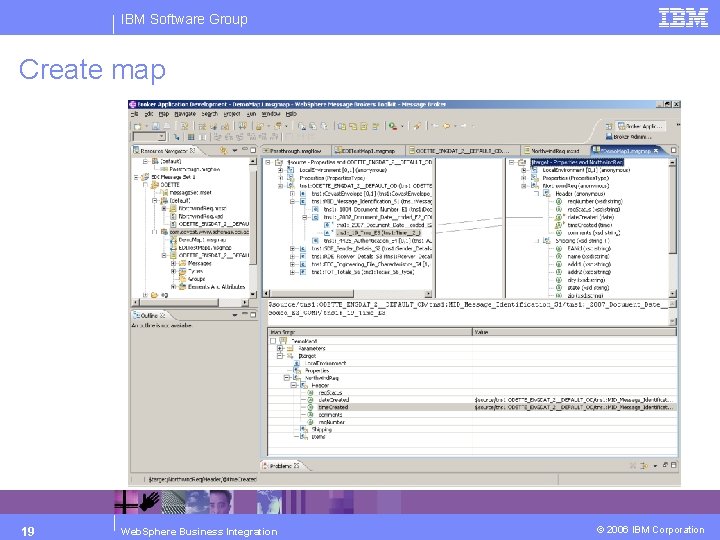Open the Edit menu
Screen dimensions: 720x540
[149, 114]
